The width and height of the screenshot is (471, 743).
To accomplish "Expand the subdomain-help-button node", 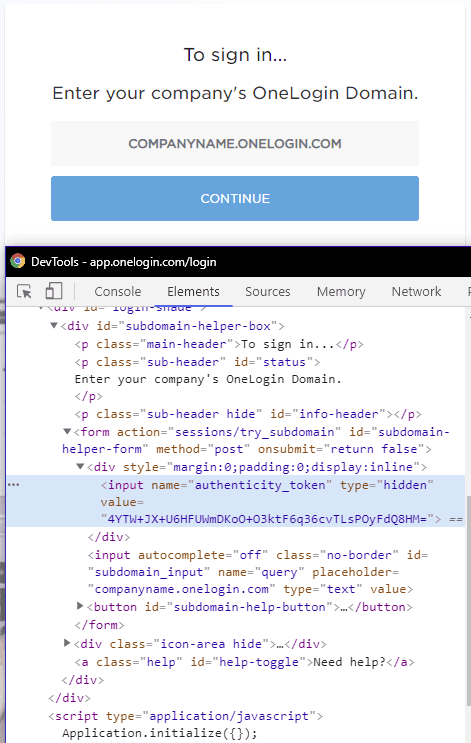I will click(x=80, y=606).
